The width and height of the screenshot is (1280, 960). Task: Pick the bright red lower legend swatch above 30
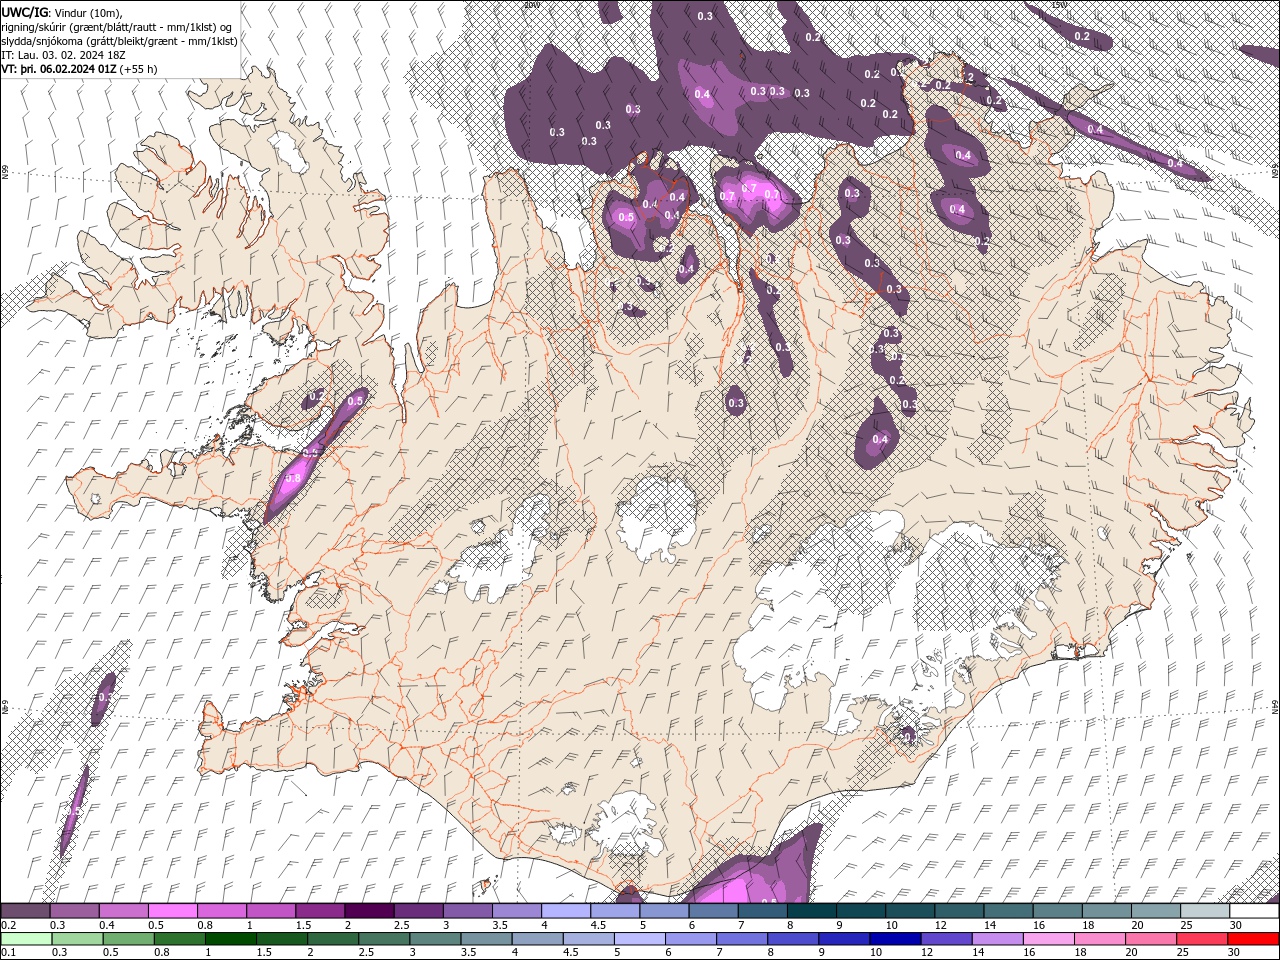tap(1253, 939)
